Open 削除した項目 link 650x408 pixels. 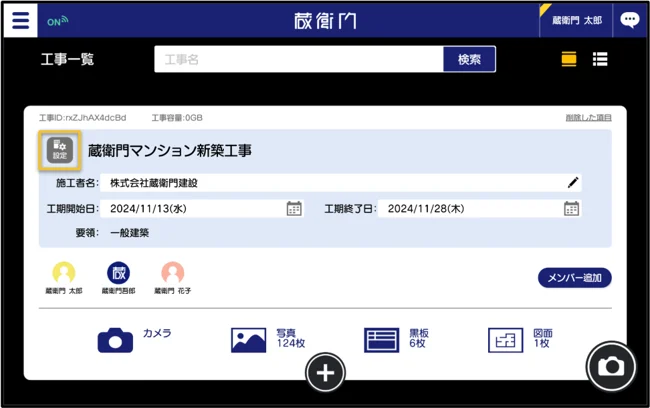coord(589,118)
